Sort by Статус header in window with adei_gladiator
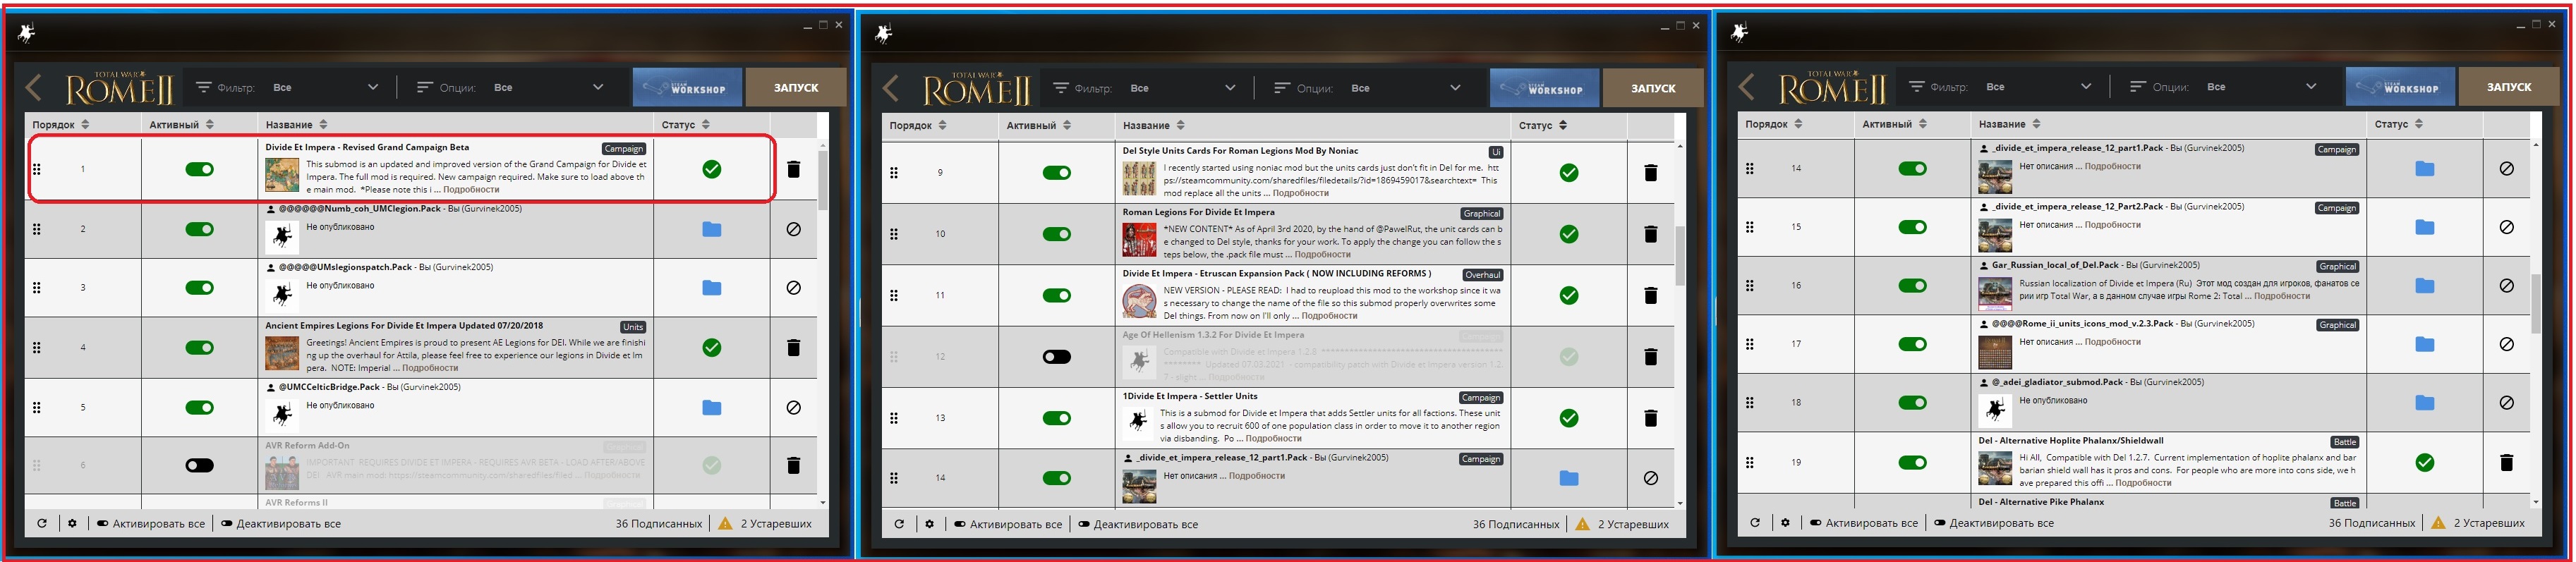Screen dimensions: 2576x562 pyautogui.click(x=2397, y=125)
